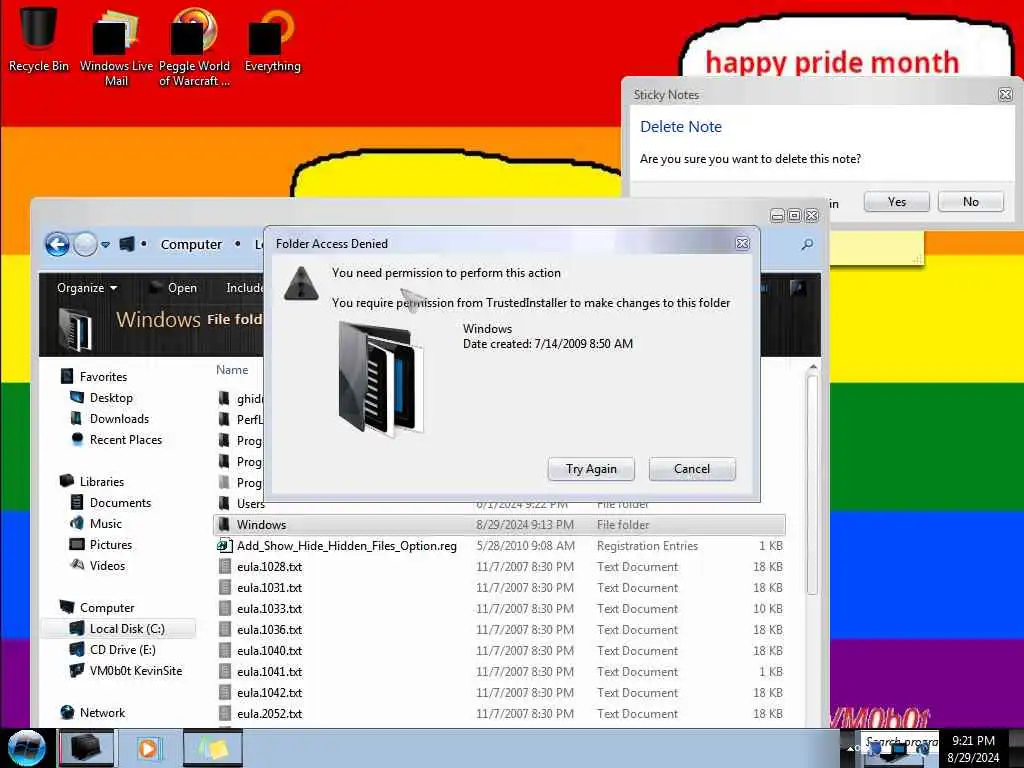Select file eula.1042.txt
The height and width of the screenshot is (768, 1024).
click(x=500, y=692)
